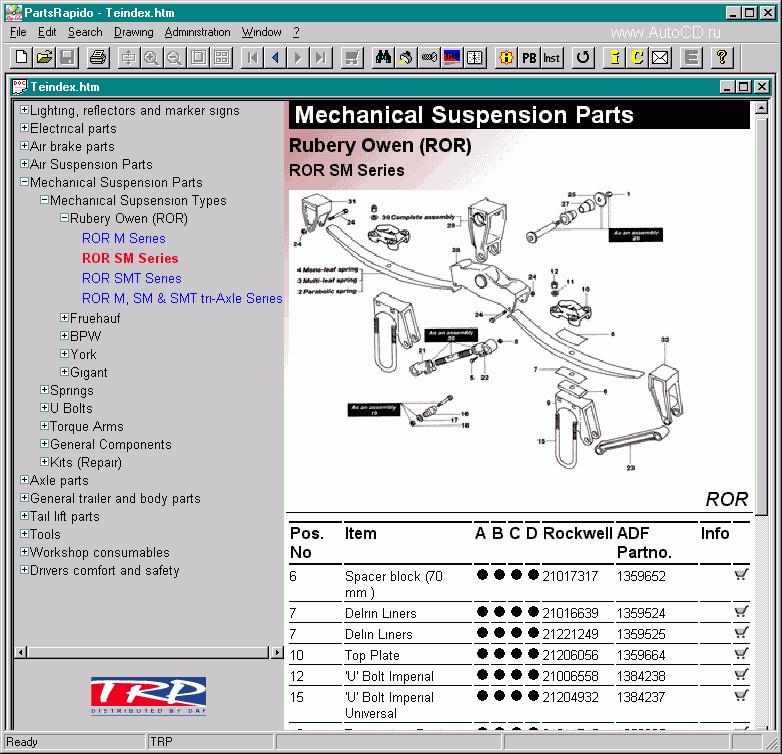The image size is (782, 754).
Task: Click the TRP distributed by DAF logo
Action: (x=149, y=696)
